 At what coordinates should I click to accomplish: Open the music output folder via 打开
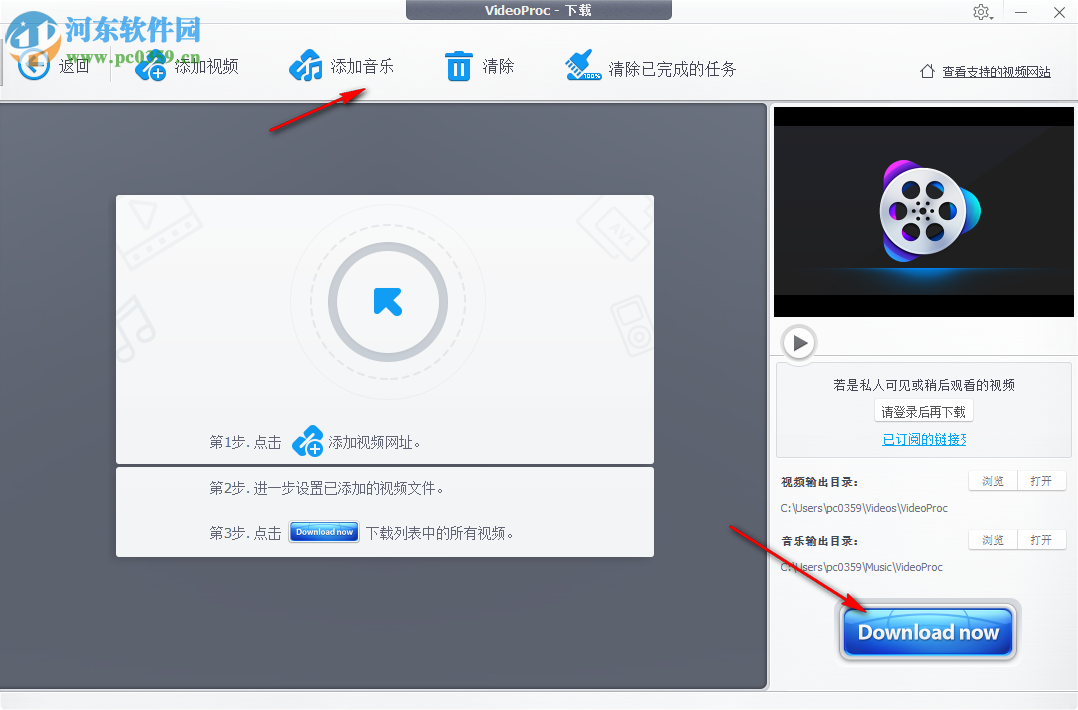coord(1041,539)
